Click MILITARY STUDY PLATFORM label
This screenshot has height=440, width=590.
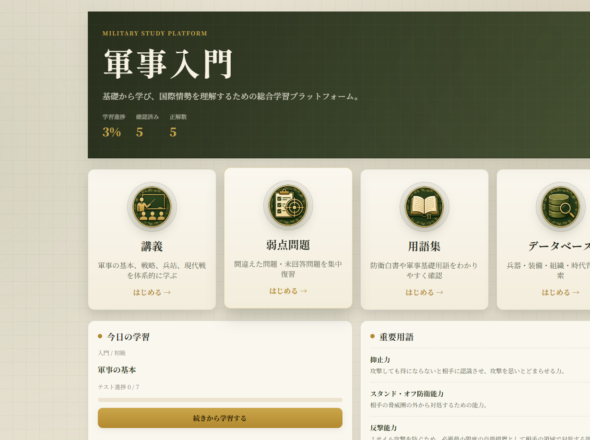[x=155, y=33]
